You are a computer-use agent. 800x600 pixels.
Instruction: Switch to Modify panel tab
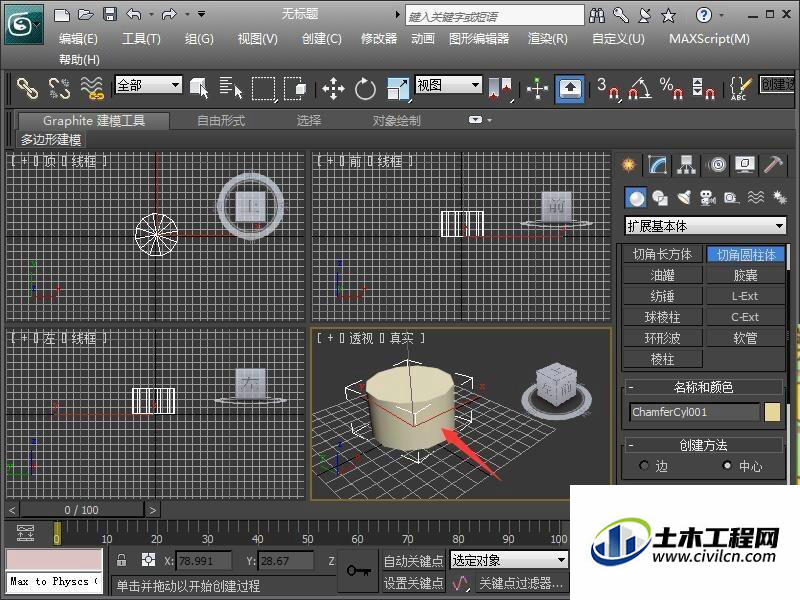(x=658, y=165)
